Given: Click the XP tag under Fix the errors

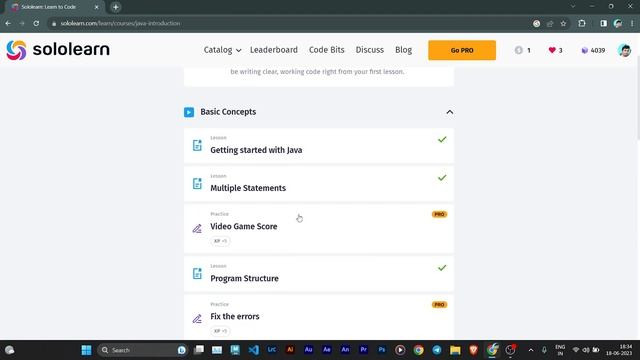Looking at the screenshot, I should tap(220, 331).
